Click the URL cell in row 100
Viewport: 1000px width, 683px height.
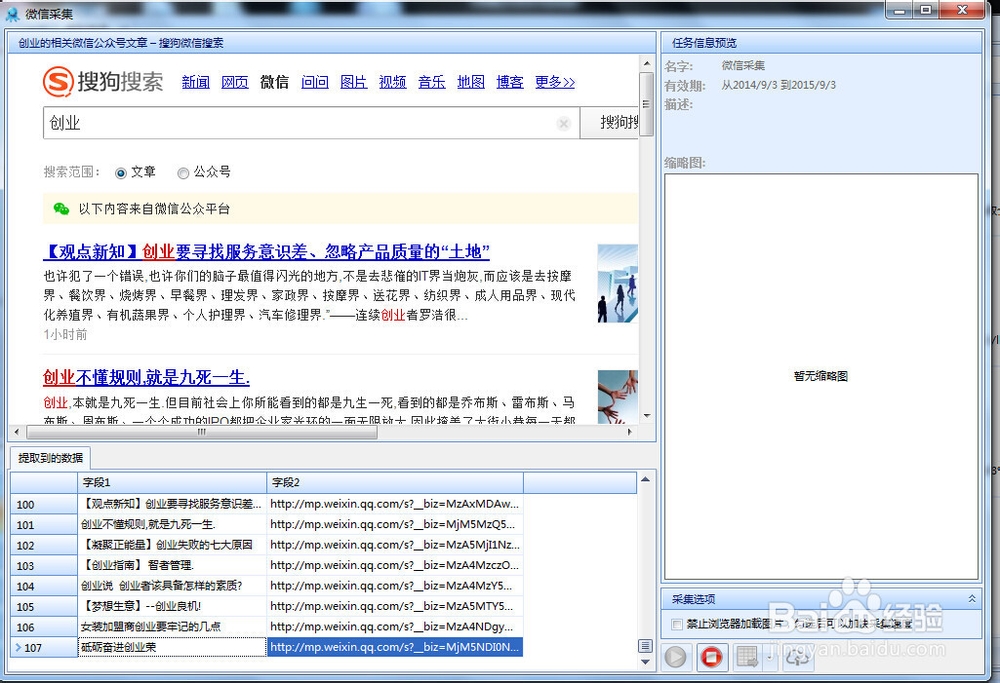(x=395, y=504)
